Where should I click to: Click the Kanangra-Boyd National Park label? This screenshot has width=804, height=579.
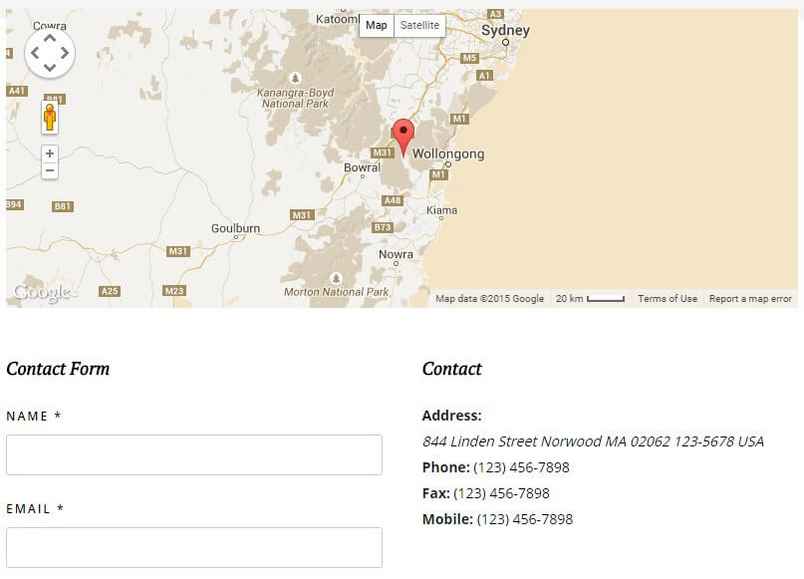tap(294, 98)
